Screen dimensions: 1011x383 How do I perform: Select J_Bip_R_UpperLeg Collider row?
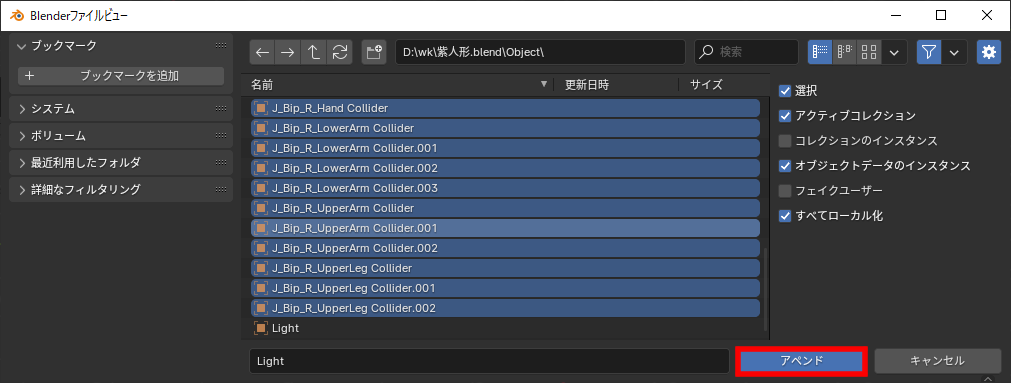click(x=505, y=268)
